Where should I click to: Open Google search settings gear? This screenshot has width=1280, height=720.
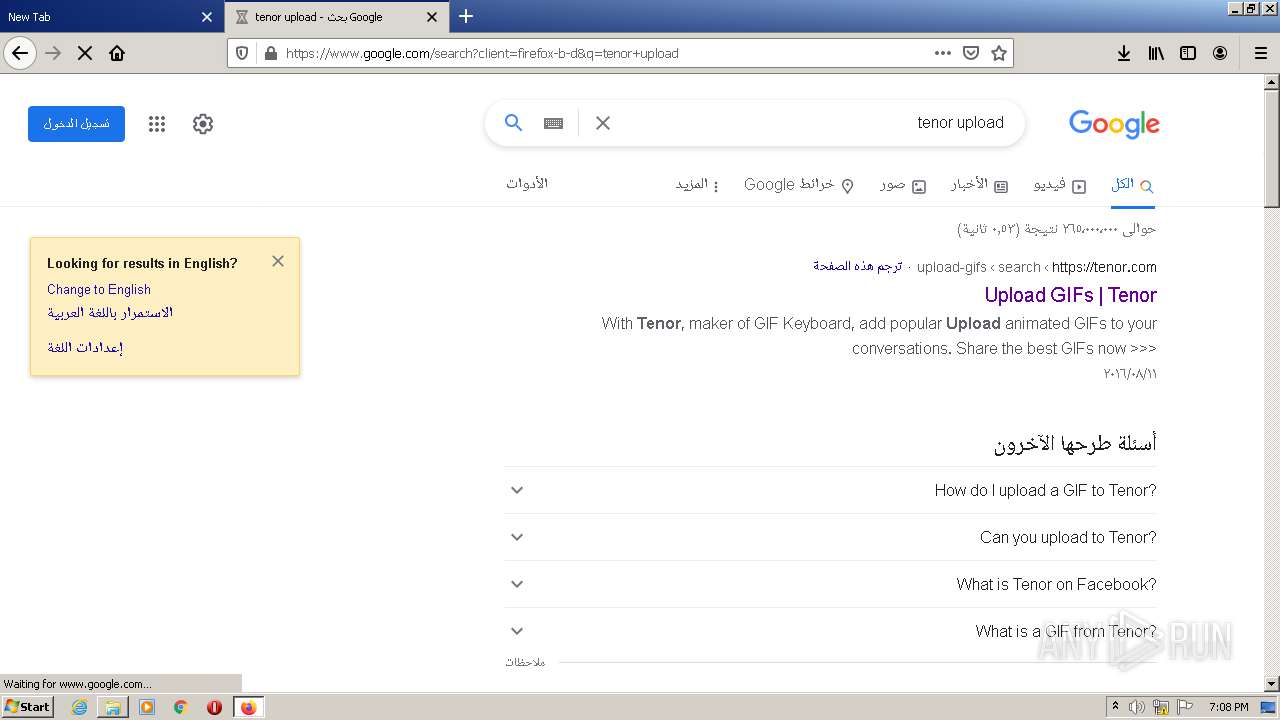click(x=203, y=124)
